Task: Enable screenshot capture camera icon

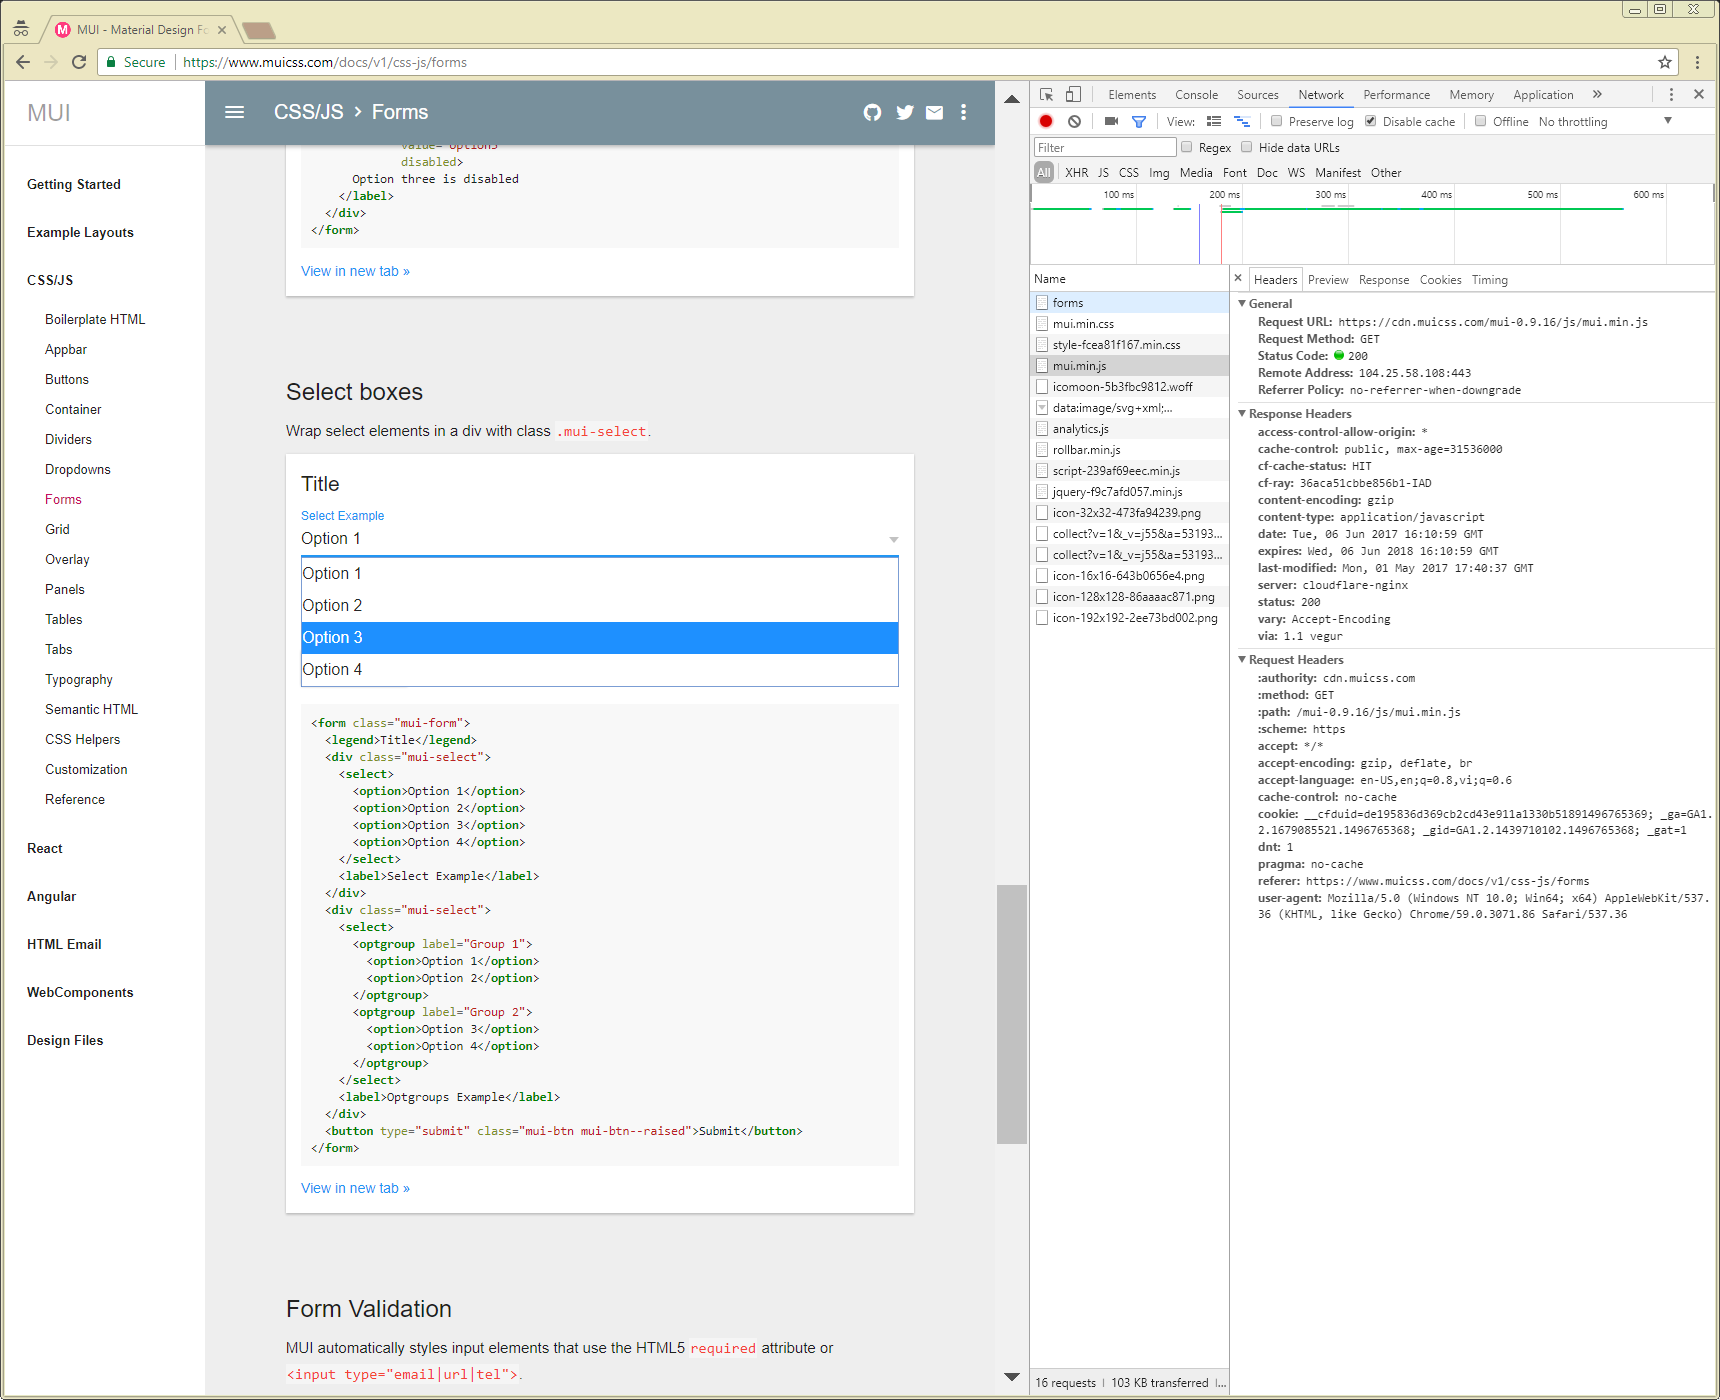Action: coord(1110,121)
